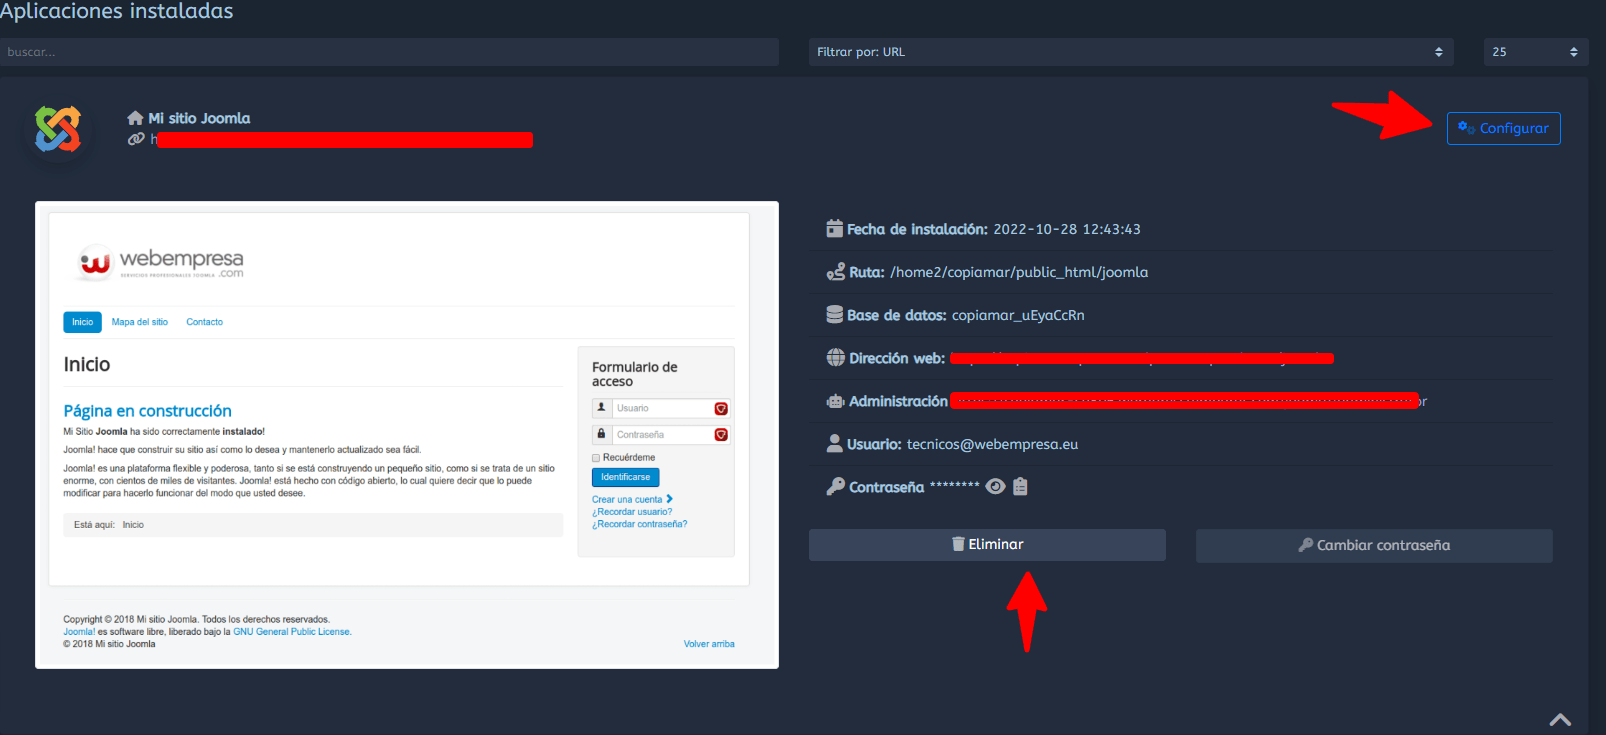Reveal password with the eye icon
The height and width of the screenshot is (735, 1606).
(x=995, y=486)
